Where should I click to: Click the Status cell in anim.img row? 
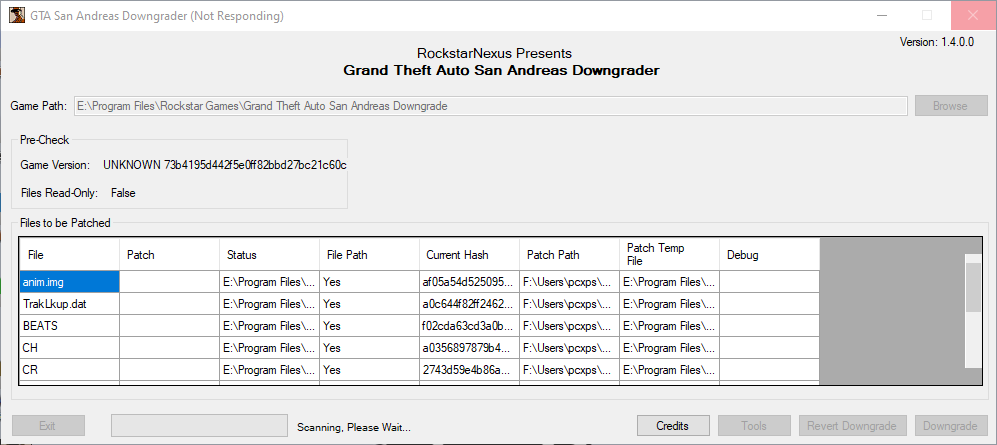click(269, 282)
